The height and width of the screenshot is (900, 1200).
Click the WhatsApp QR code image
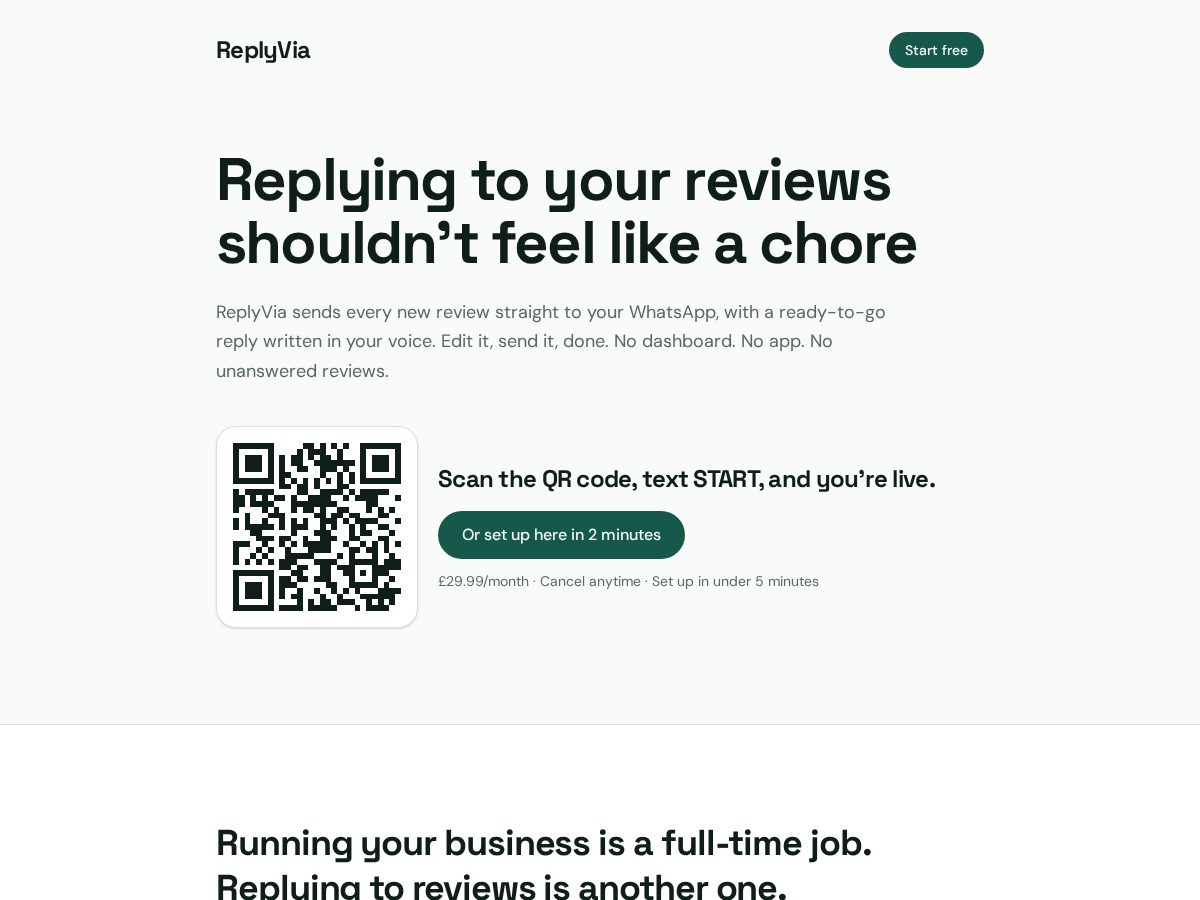(317, 527)
